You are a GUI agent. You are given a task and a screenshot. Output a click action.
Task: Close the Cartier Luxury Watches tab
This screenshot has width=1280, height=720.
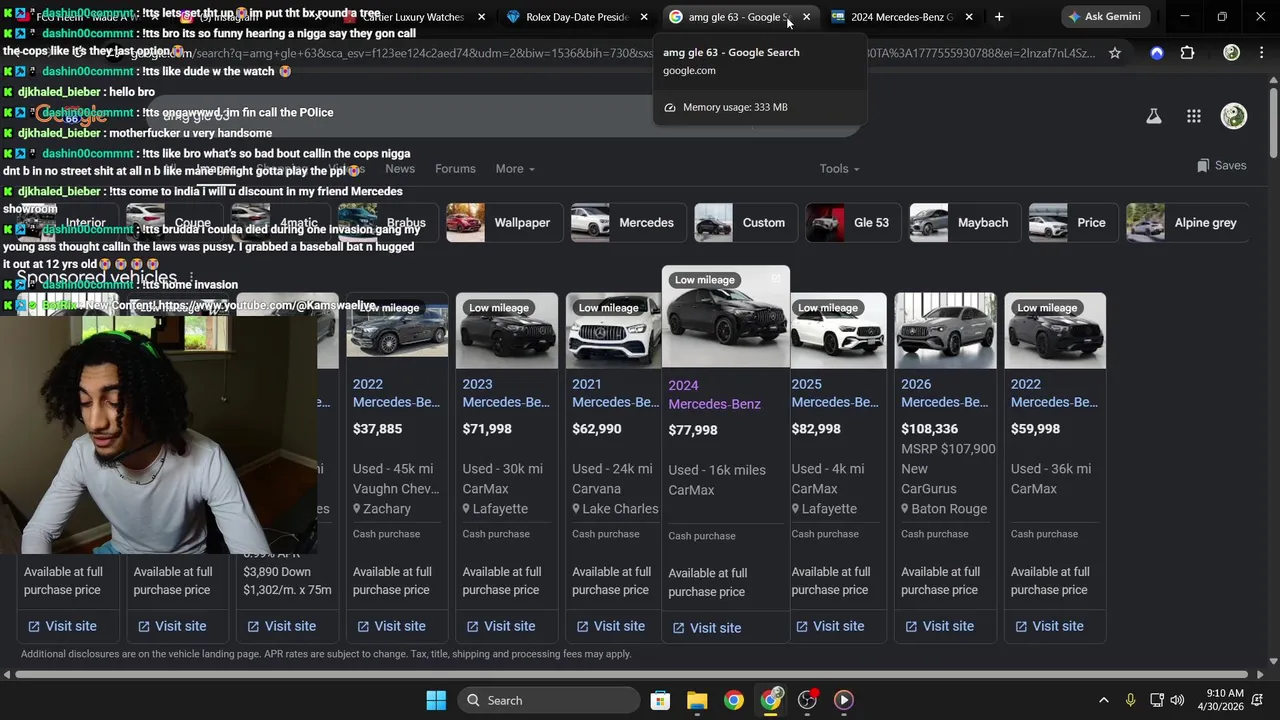[481, 17]
